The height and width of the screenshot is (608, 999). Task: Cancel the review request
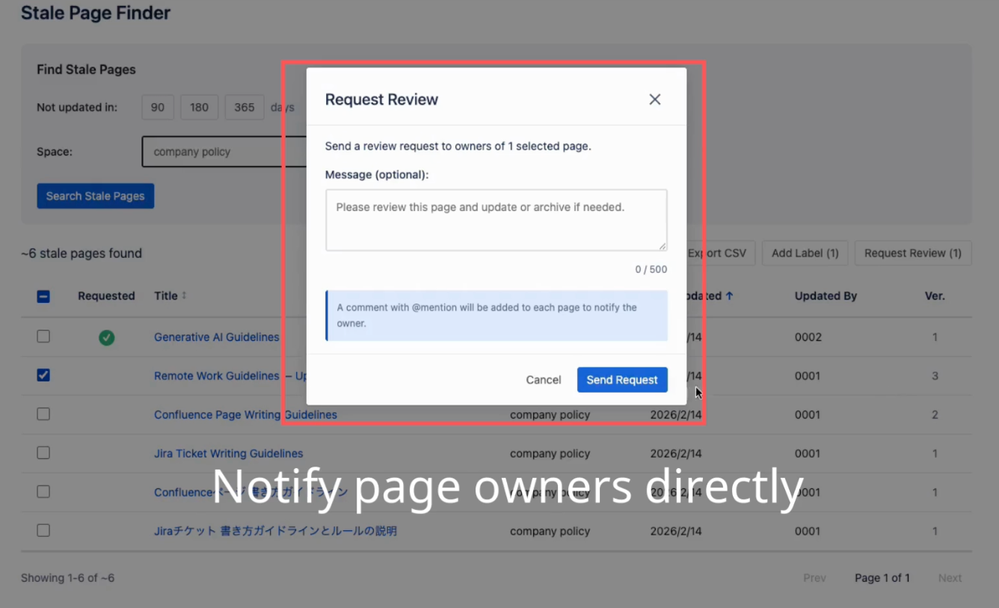(543, 380)
